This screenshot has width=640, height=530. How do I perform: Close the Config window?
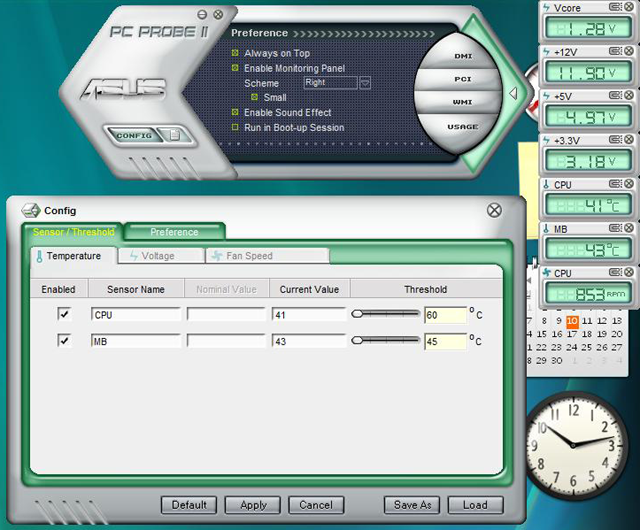point(494,210)
